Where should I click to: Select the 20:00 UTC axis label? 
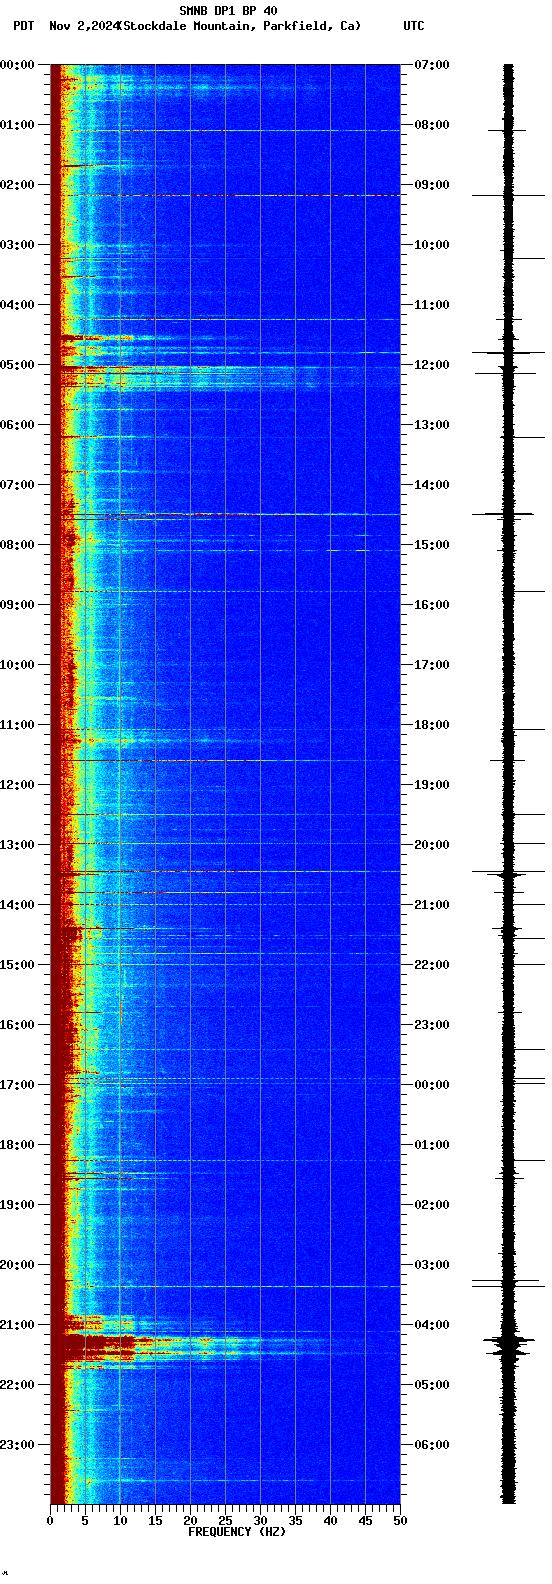pos(432,845)
